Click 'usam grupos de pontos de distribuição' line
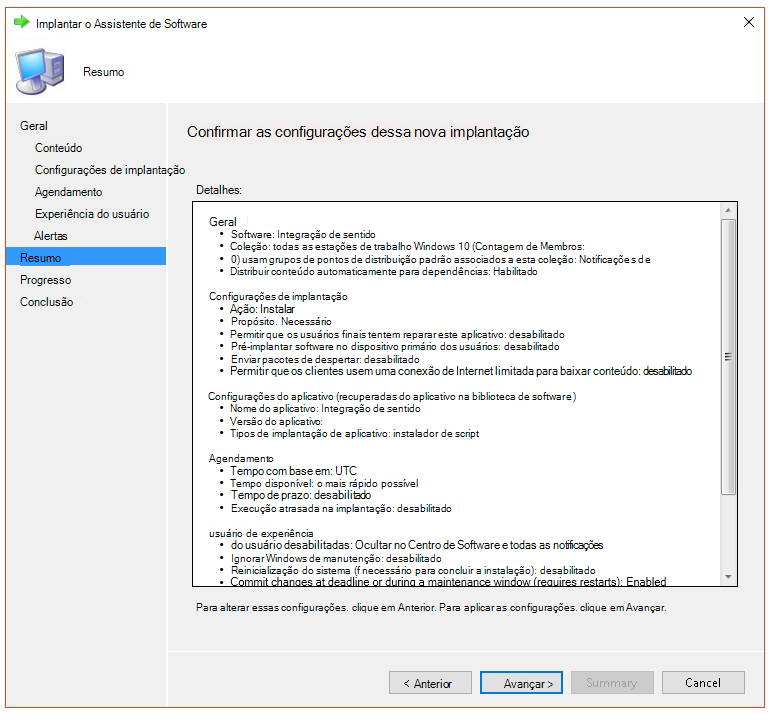Screen dimensions: 781x722 click(440, 259)
